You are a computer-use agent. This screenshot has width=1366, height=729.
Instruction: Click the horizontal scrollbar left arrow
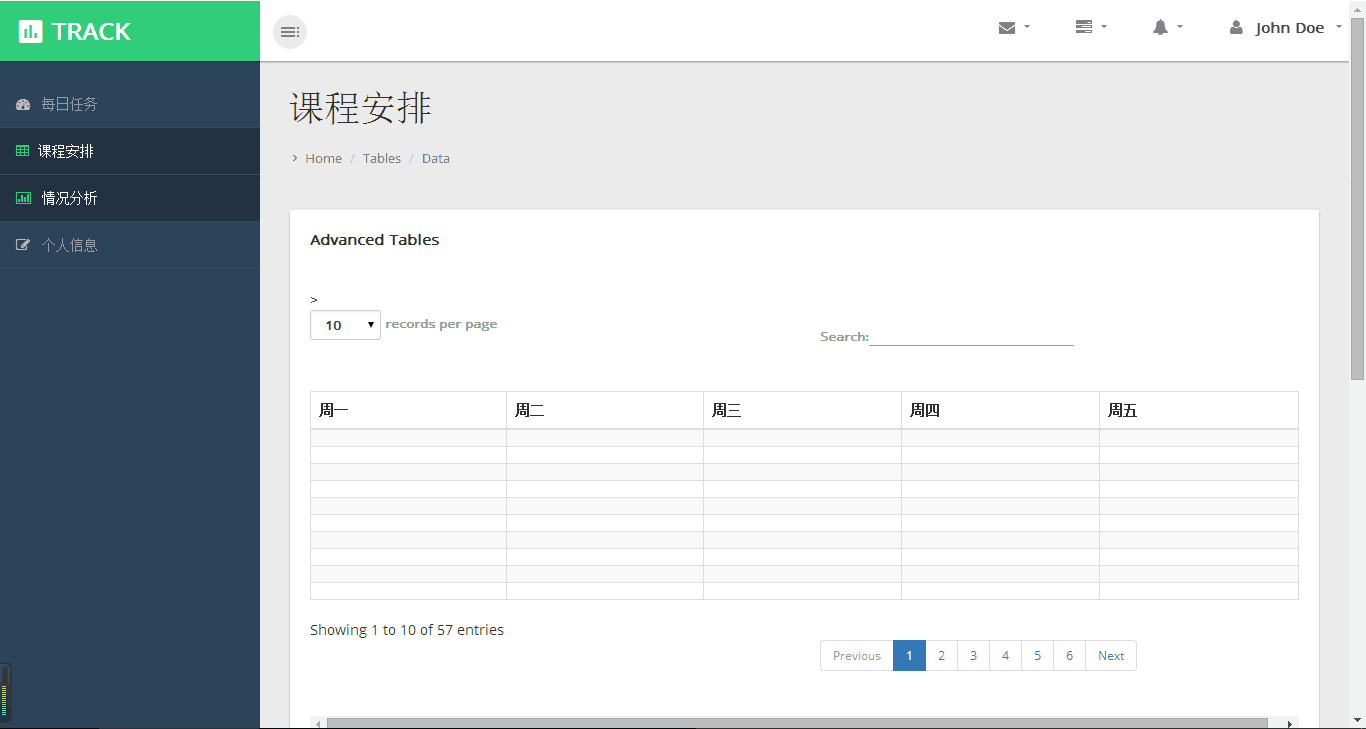(318, 723)
